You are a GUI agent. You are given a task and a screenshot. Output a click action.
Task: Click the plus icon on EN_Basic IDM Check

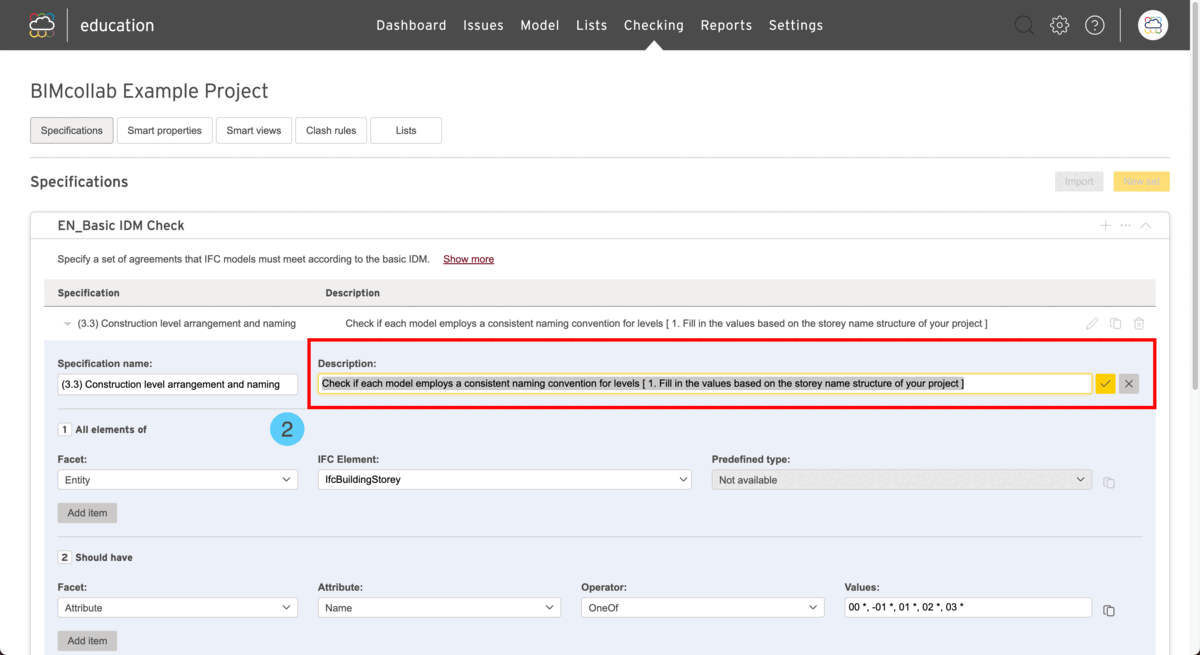click(x=1105, y=226)
